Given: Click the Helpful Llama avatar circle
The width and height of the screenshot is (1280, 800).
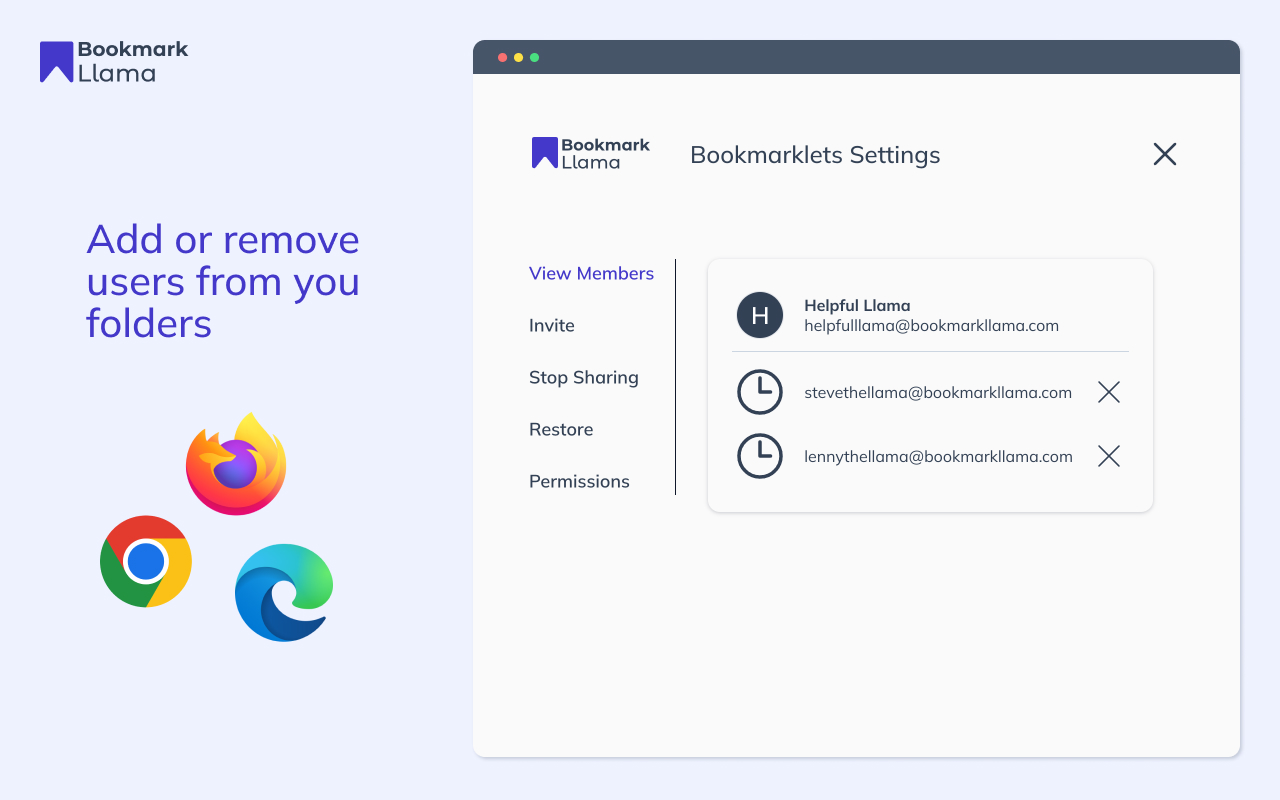Looking at the screenshot, I should point(760,315).
